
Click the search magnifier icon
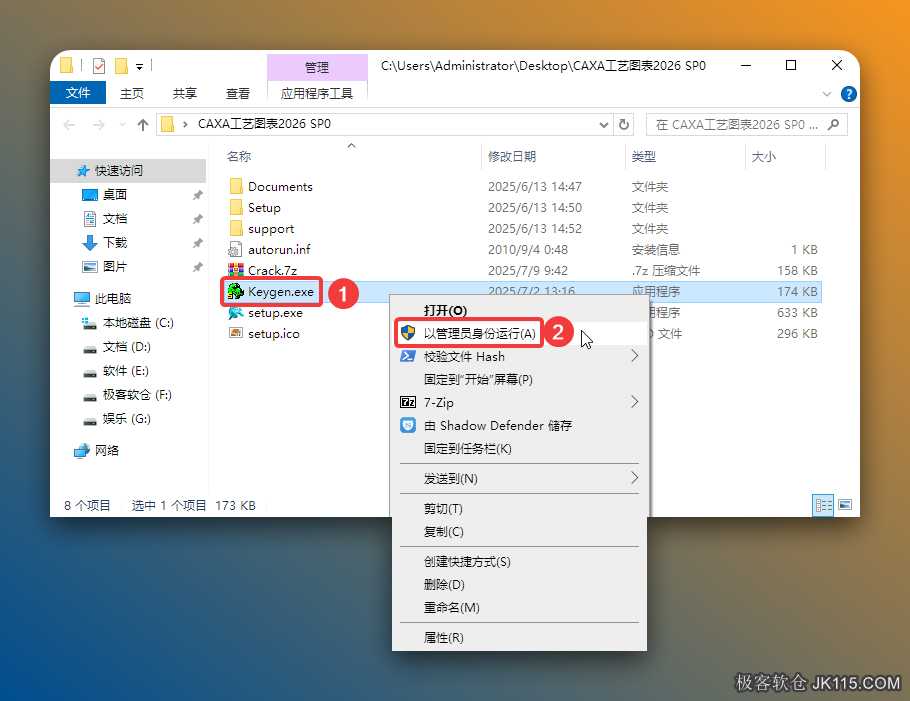point(834,124)
